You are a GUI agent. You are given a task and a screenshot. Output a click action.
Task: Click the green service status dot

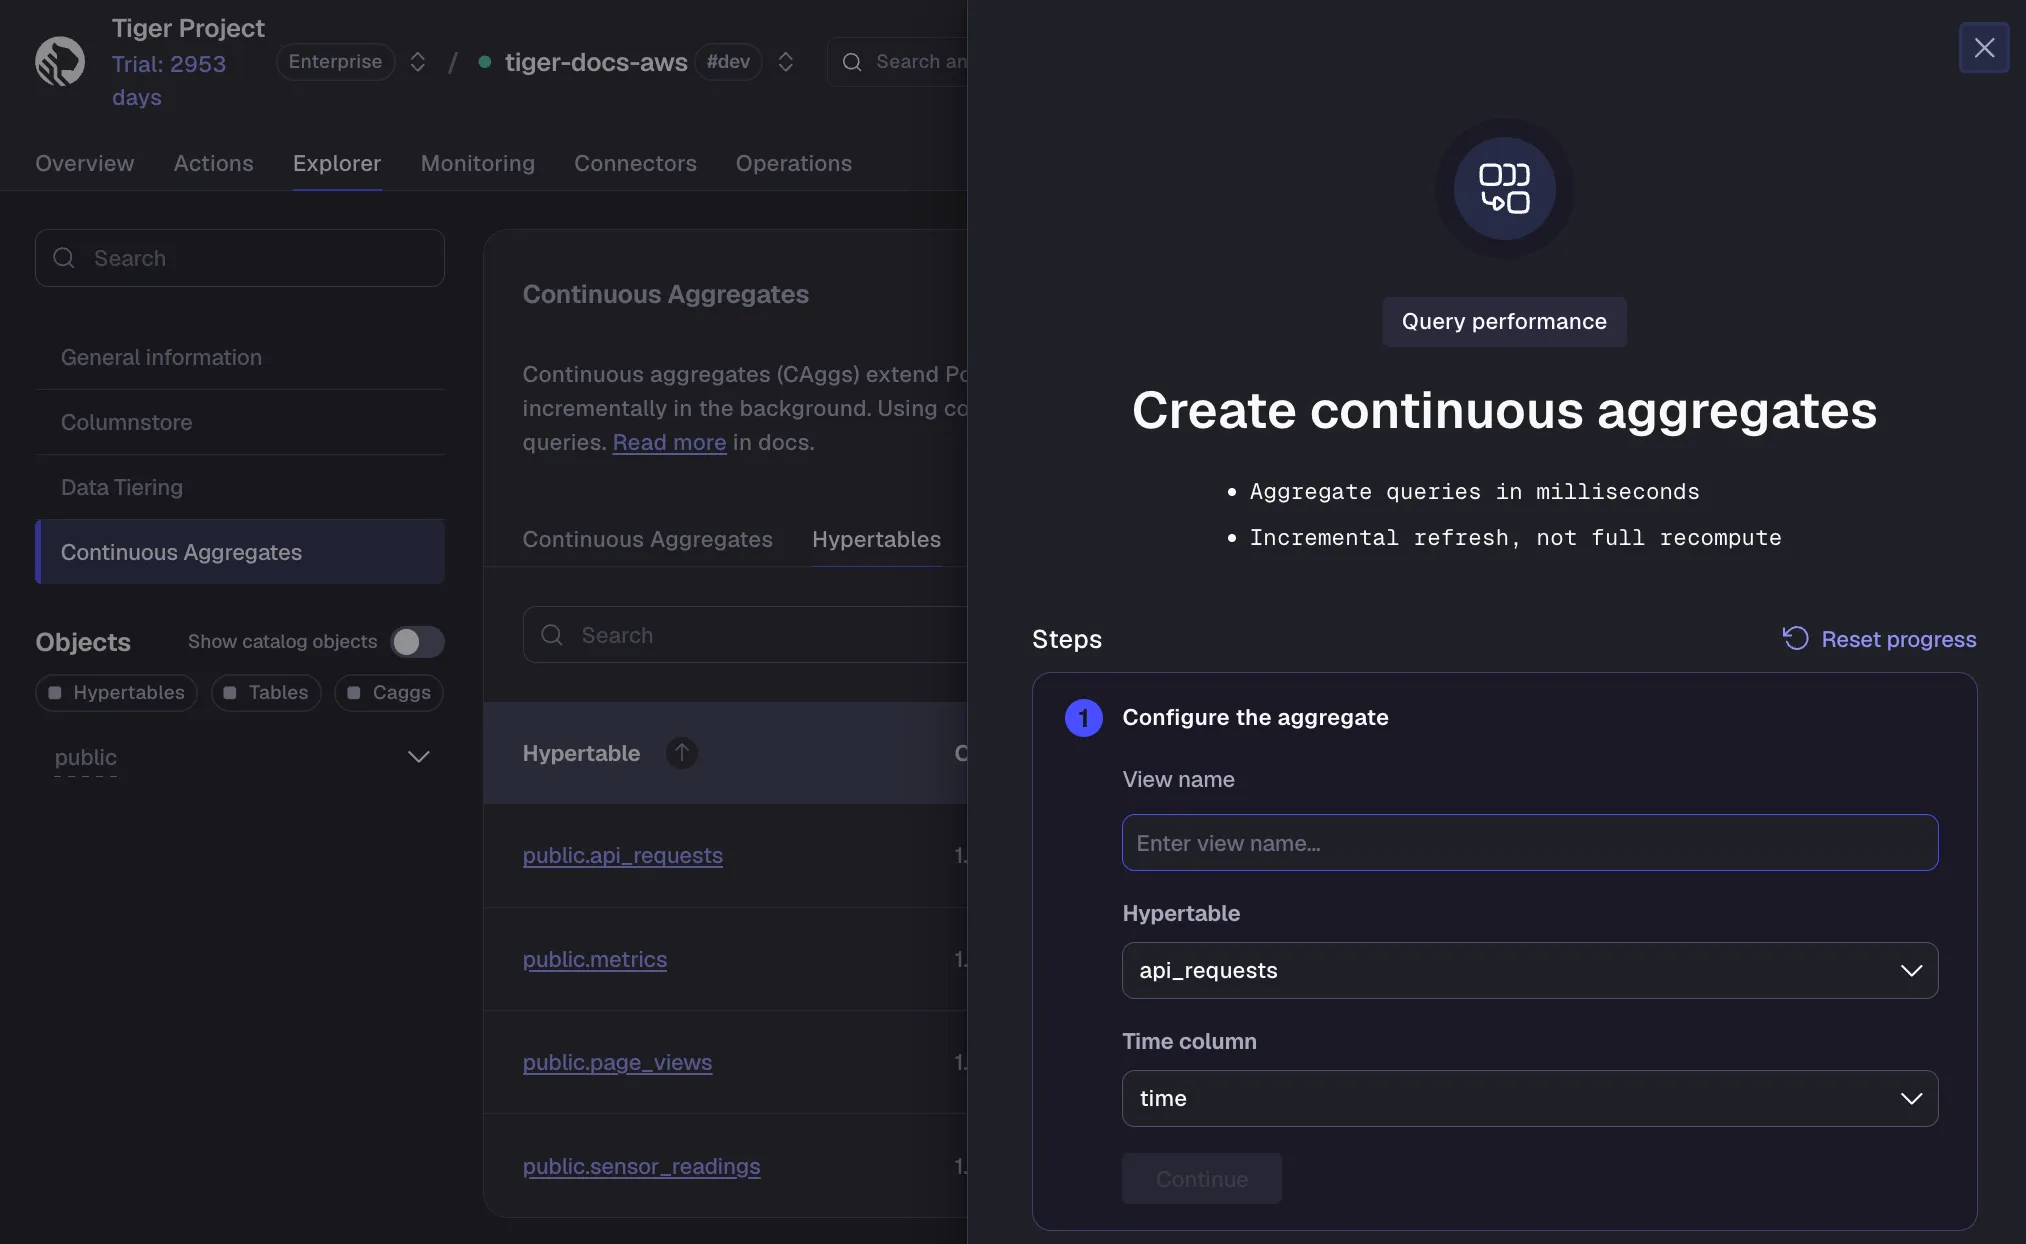click(485, 62)
